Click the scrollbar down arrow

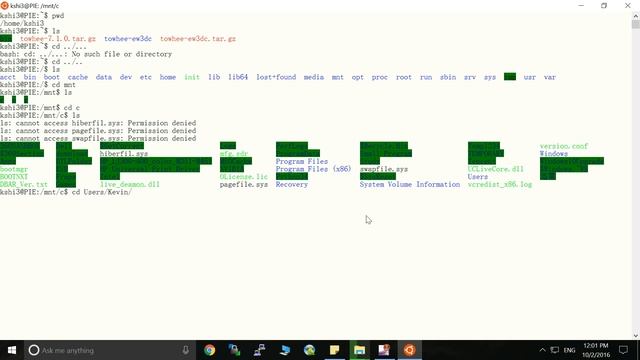(x=636, y=336)
